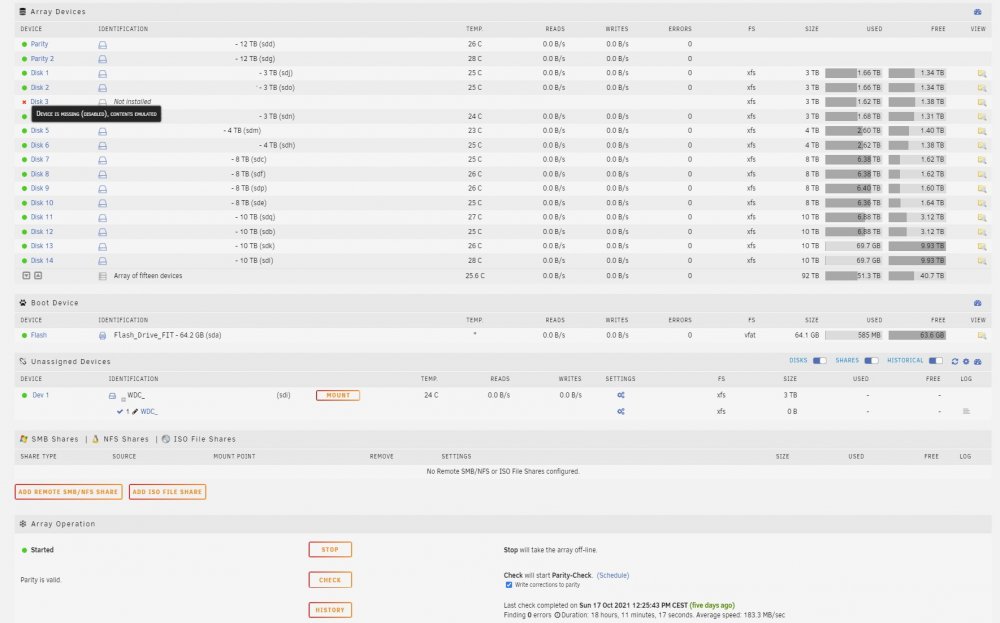Expand array devices with plus box icon
The width and height of the screenshot is (1000, 623).
pos(38,275)
